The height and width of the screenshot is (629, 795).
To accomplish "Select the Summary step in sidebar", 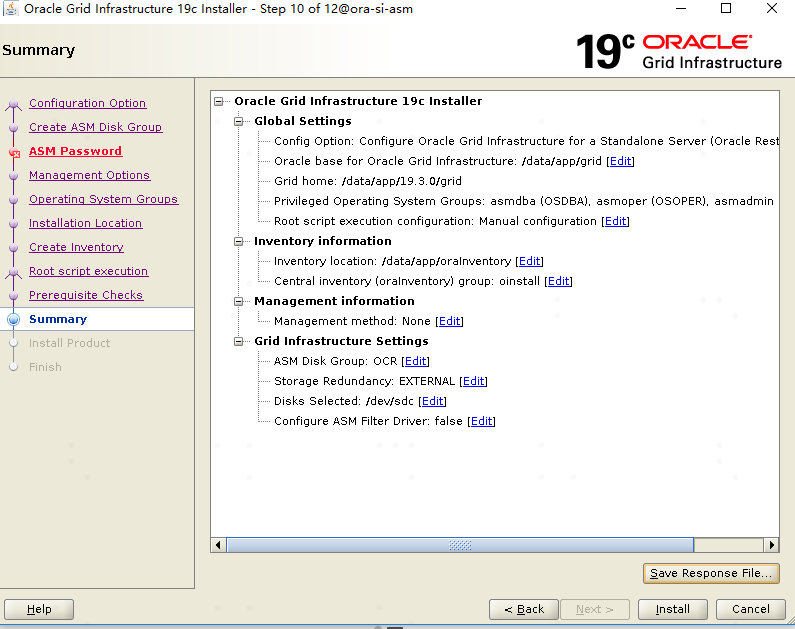I will pyautogui.click(x=58, y=319).
